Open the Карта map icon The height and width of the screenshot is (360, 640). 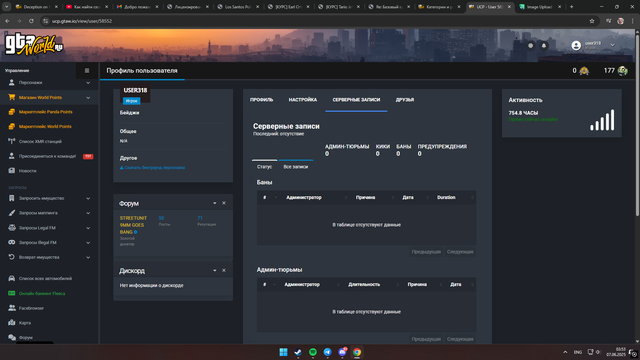tap(11, 322)
